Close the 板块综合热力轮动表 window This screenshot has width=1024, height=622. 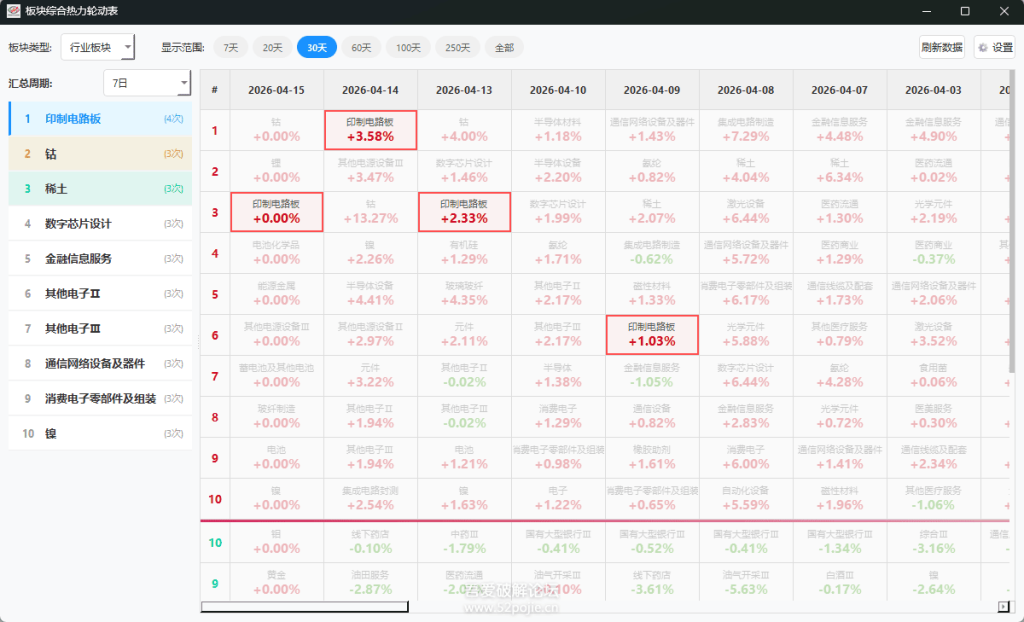click(1004, 11)
